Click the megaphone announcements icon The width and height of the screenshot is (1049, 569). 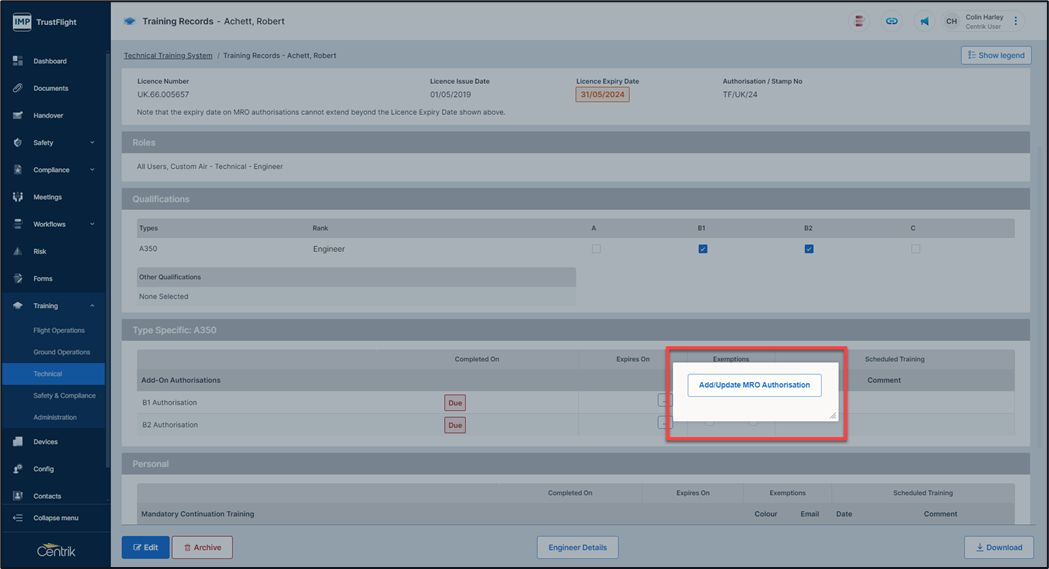click(x=924, y=21)
